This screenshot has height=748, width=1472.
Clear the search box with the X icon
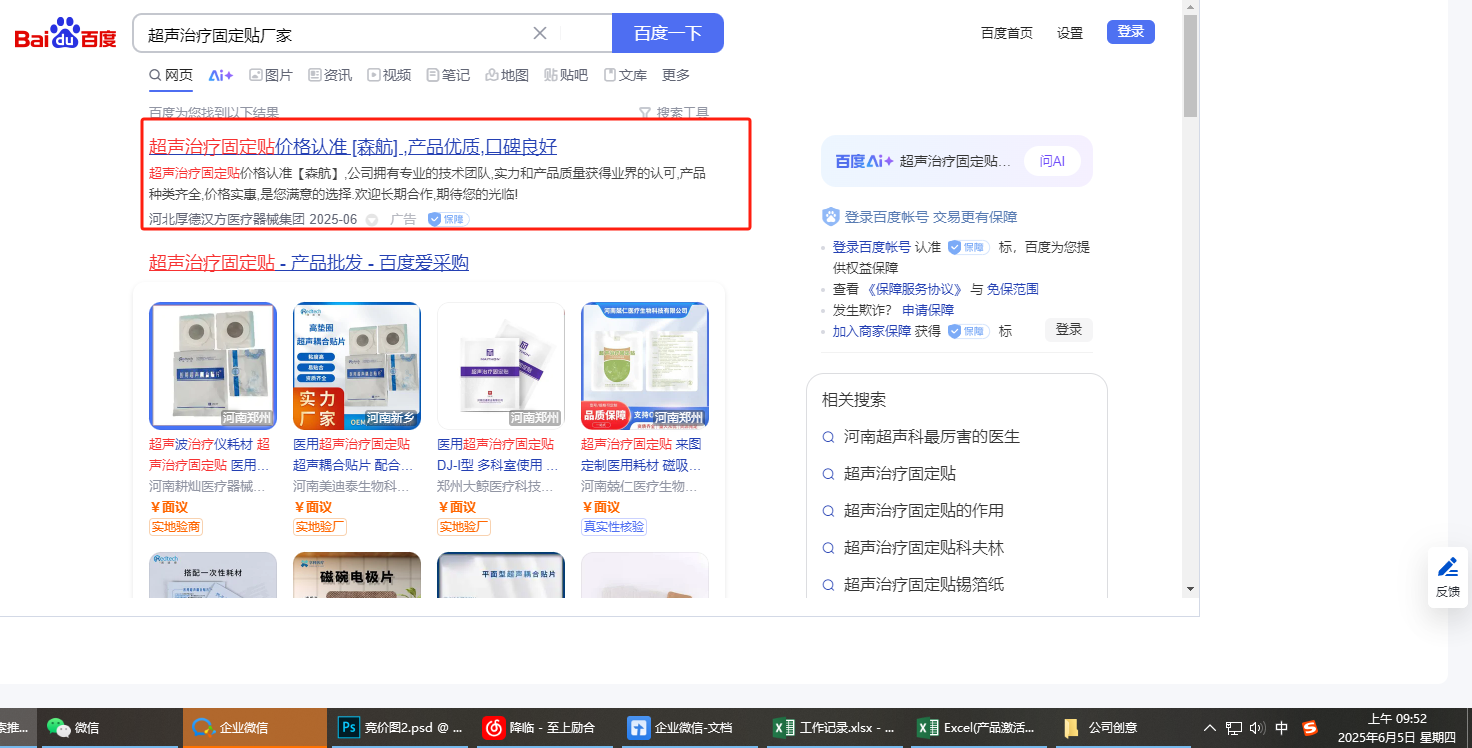(x=540, y=33)
